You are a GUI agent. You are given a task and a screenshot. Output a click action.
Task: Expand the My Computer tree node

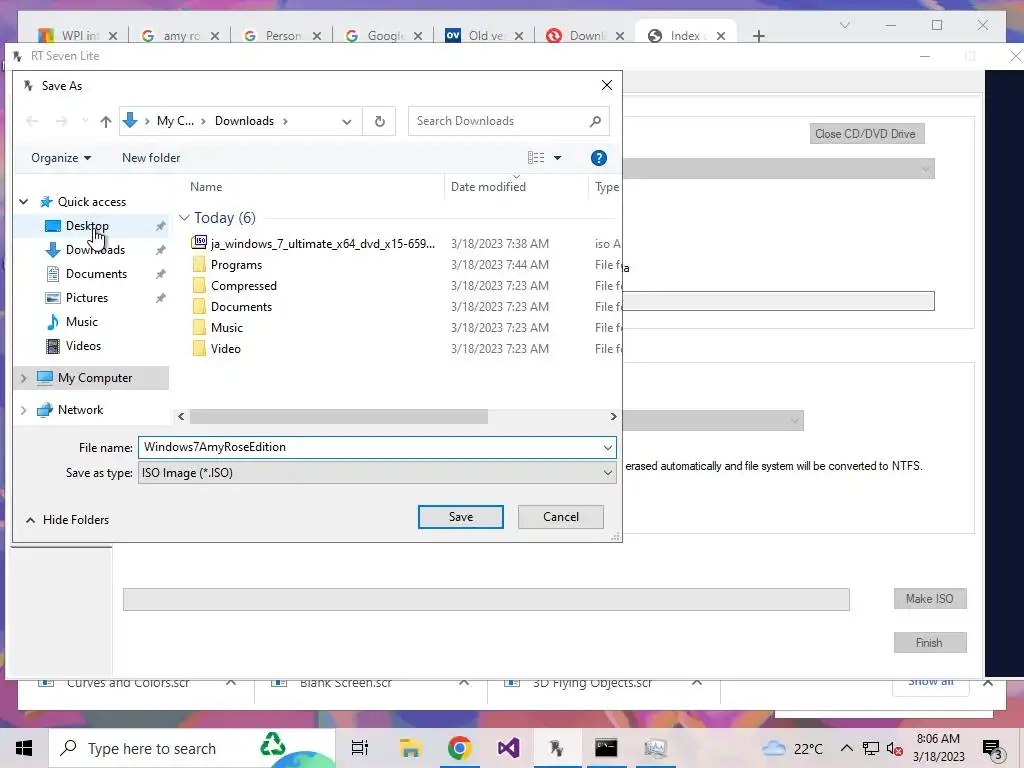pos(24,378)
